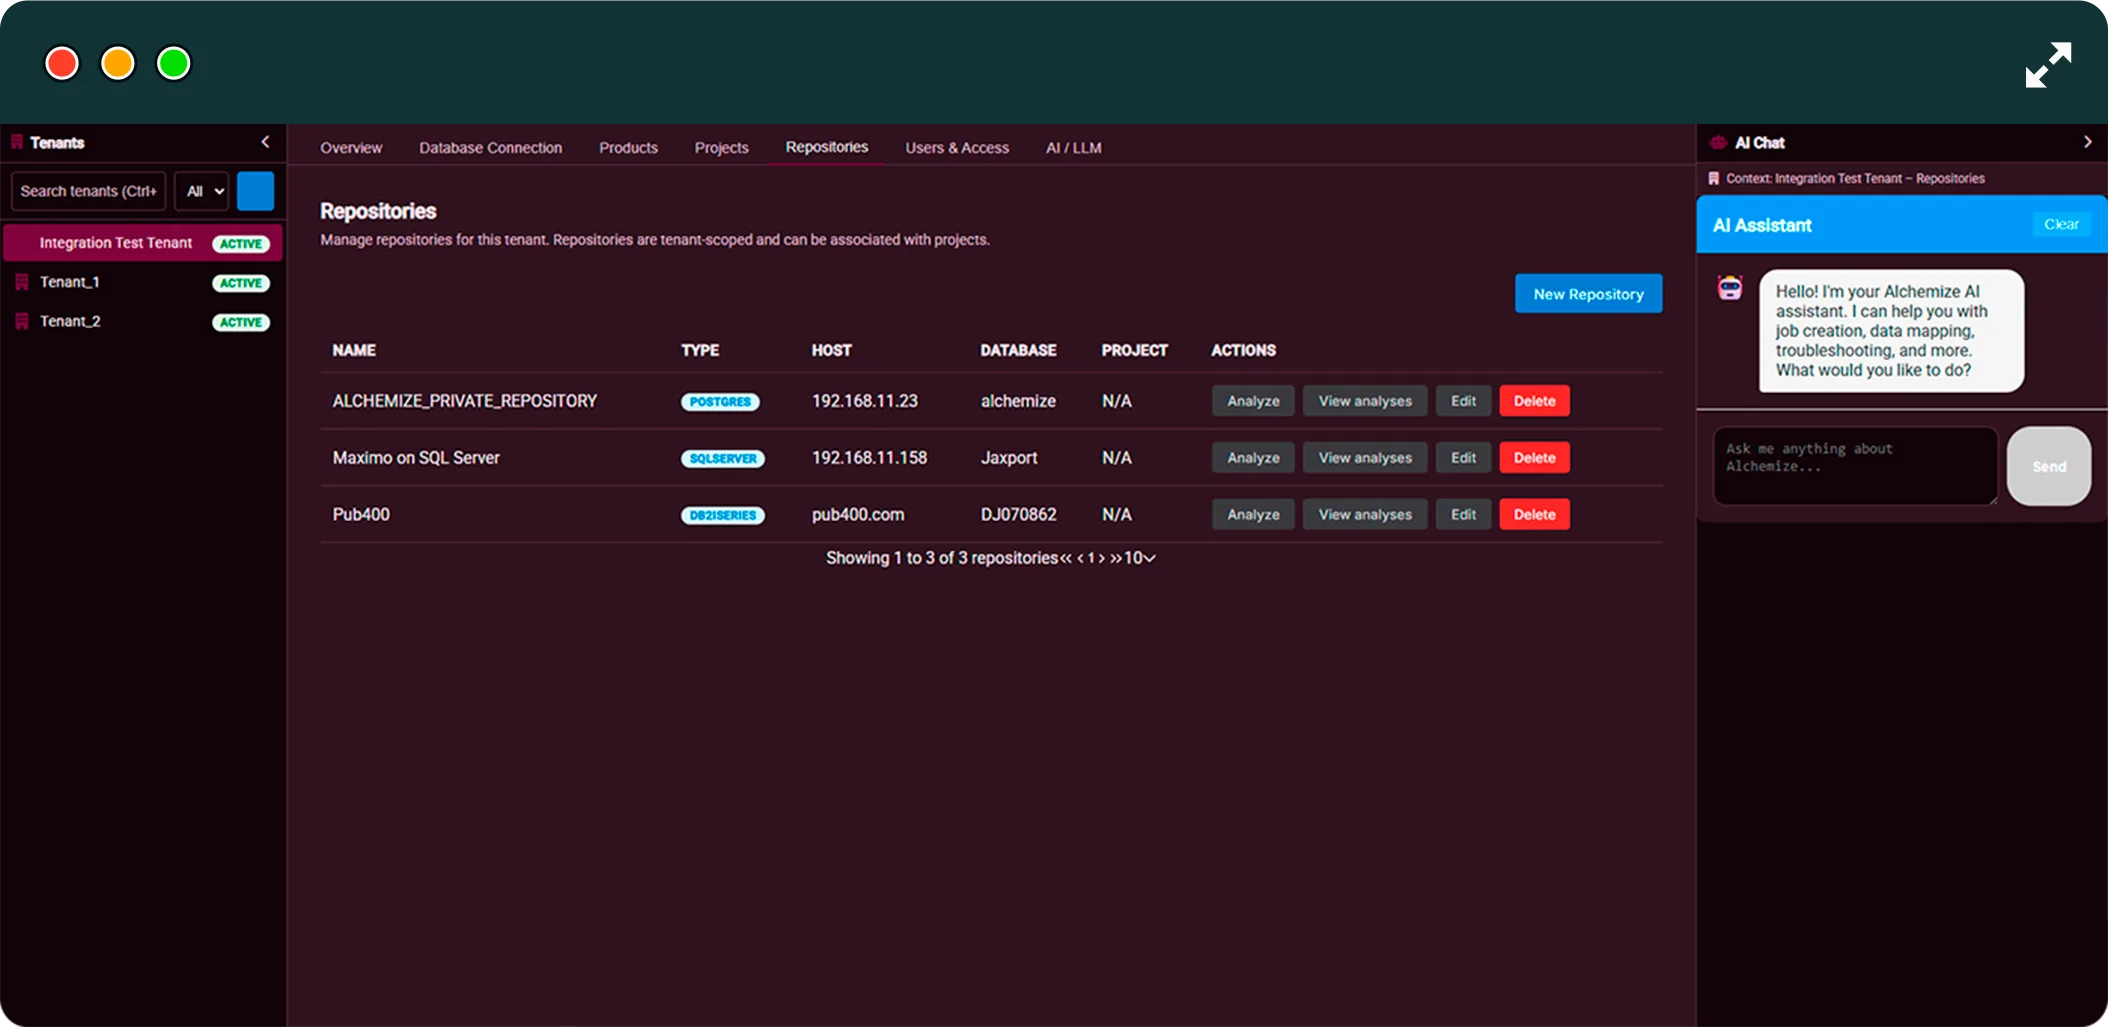
Task: Click the DB2ISERIES type badge
Action: [722, 516]
